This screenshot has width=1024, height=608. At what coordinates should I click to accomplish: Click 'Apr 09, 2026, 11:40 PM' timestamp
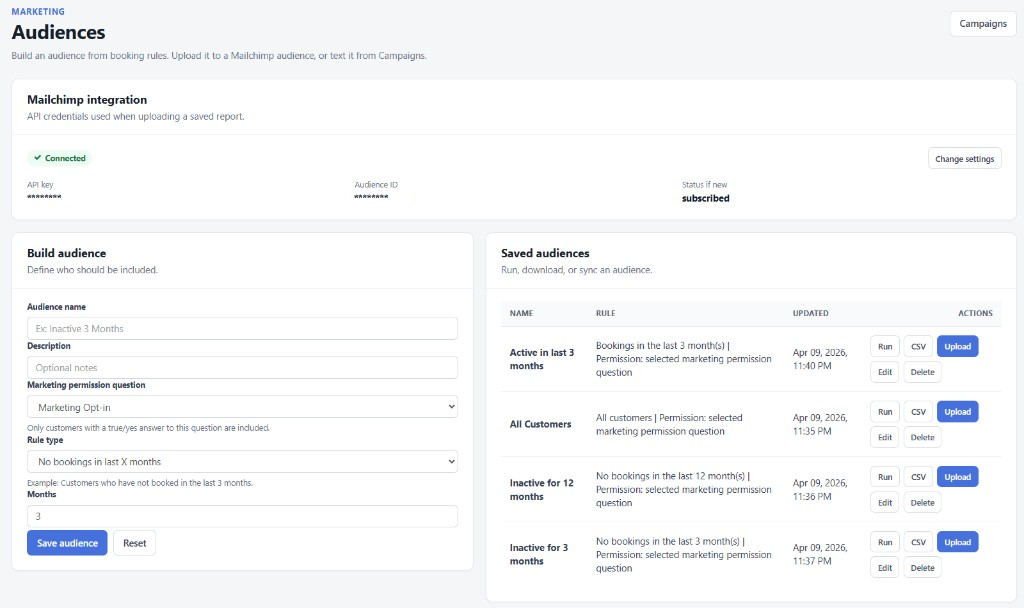click(820, 359)
